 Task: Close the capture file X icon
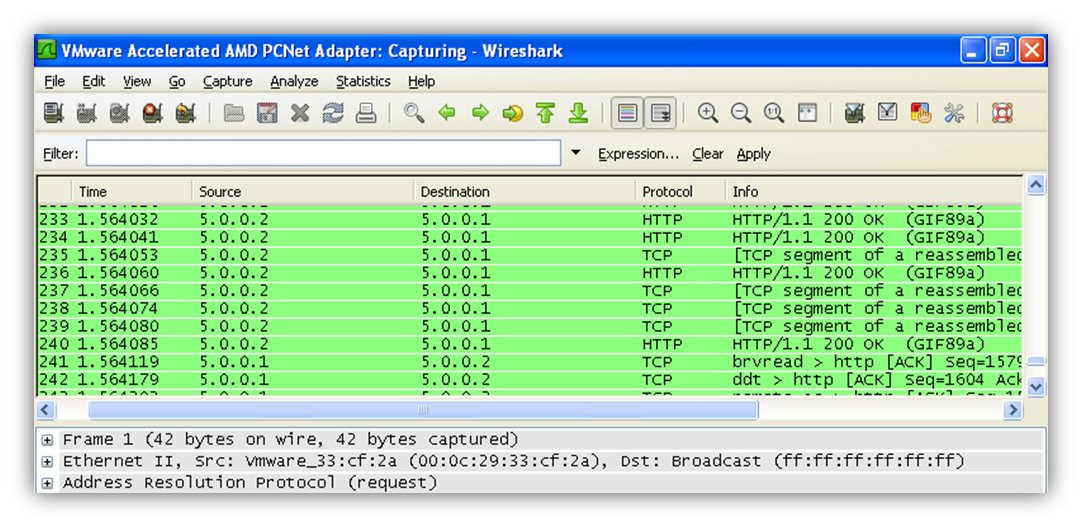300,112
